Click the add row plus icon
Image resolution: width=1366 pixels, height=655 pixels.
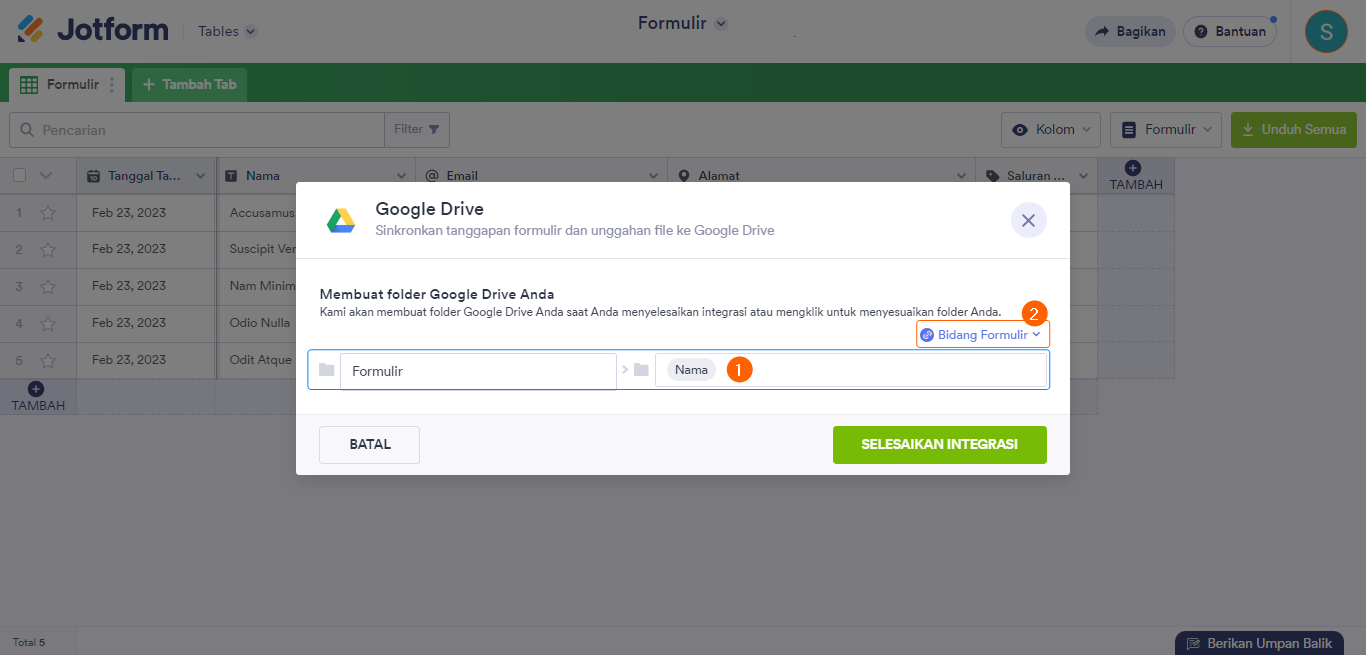coord(36,389)
